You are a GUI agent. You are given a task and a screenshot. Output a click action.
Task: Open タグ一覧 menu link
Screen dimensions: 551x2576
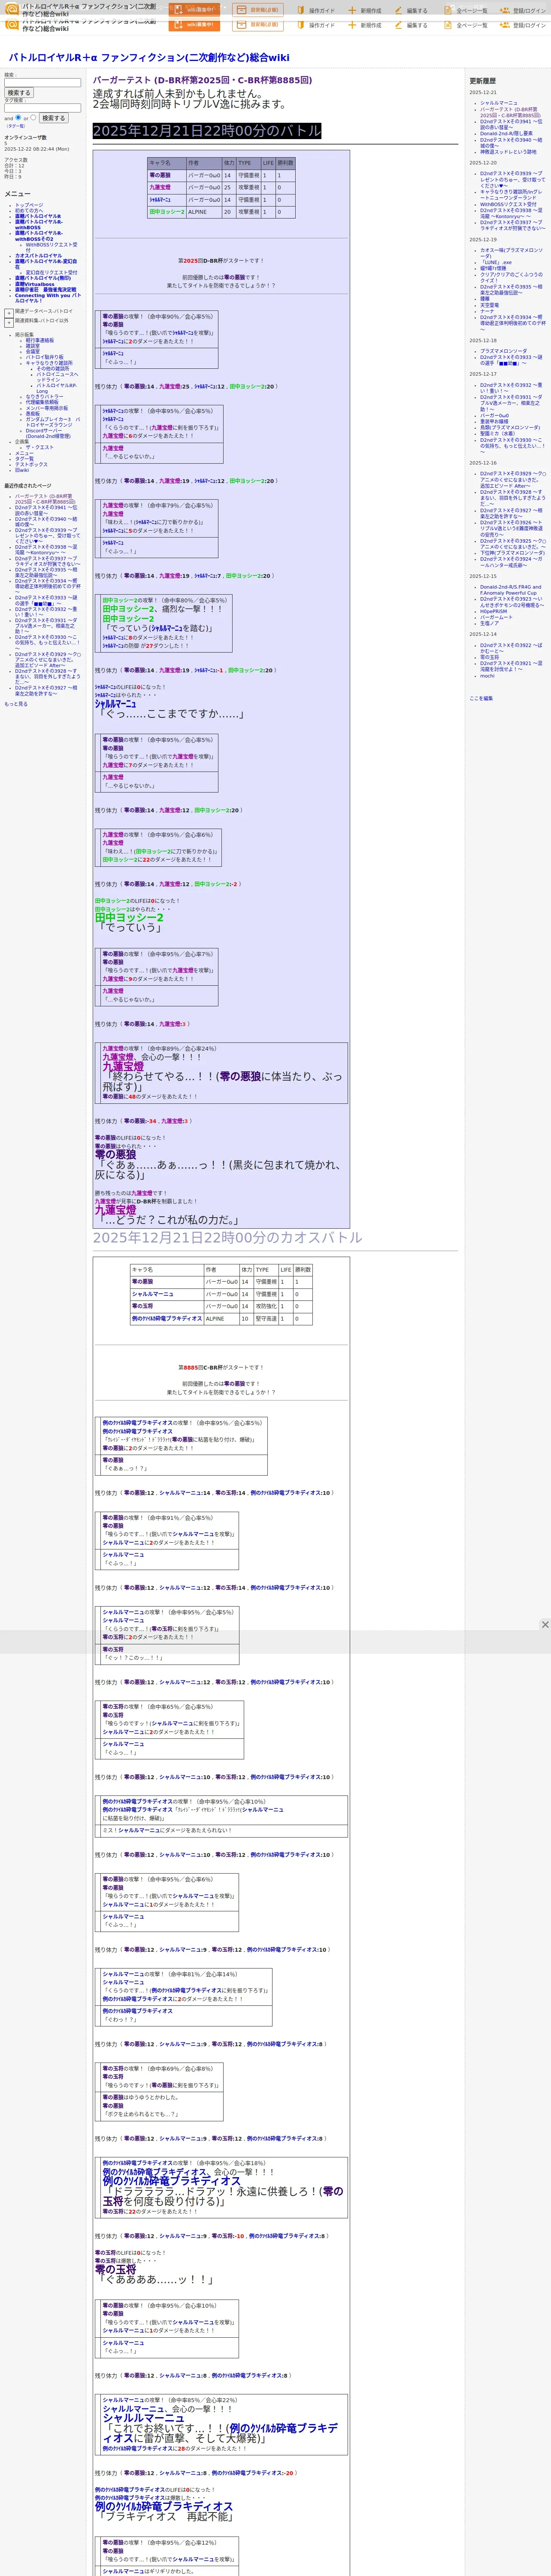(x=24, y=459)
